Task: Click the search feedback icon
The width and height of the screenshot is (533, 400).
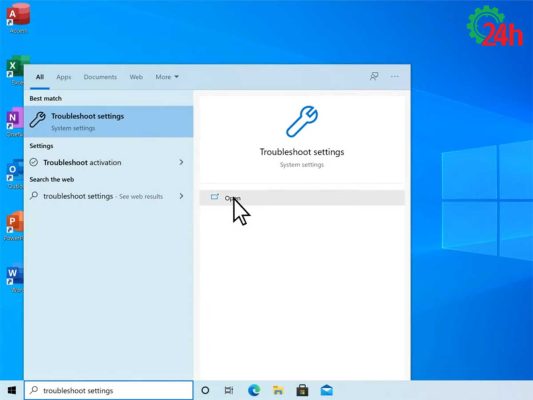Action: click(x=374, y=76)
